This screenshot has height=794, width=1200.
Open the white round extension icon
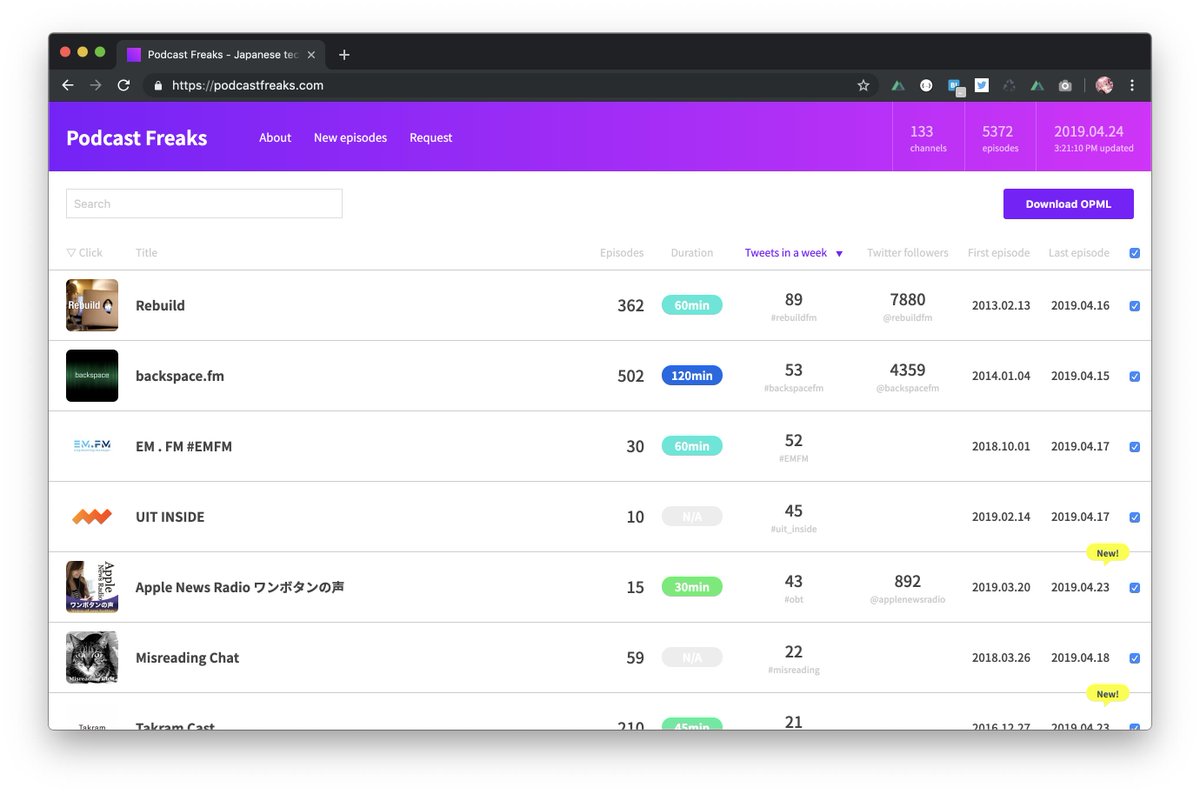(x=926, y=86)
